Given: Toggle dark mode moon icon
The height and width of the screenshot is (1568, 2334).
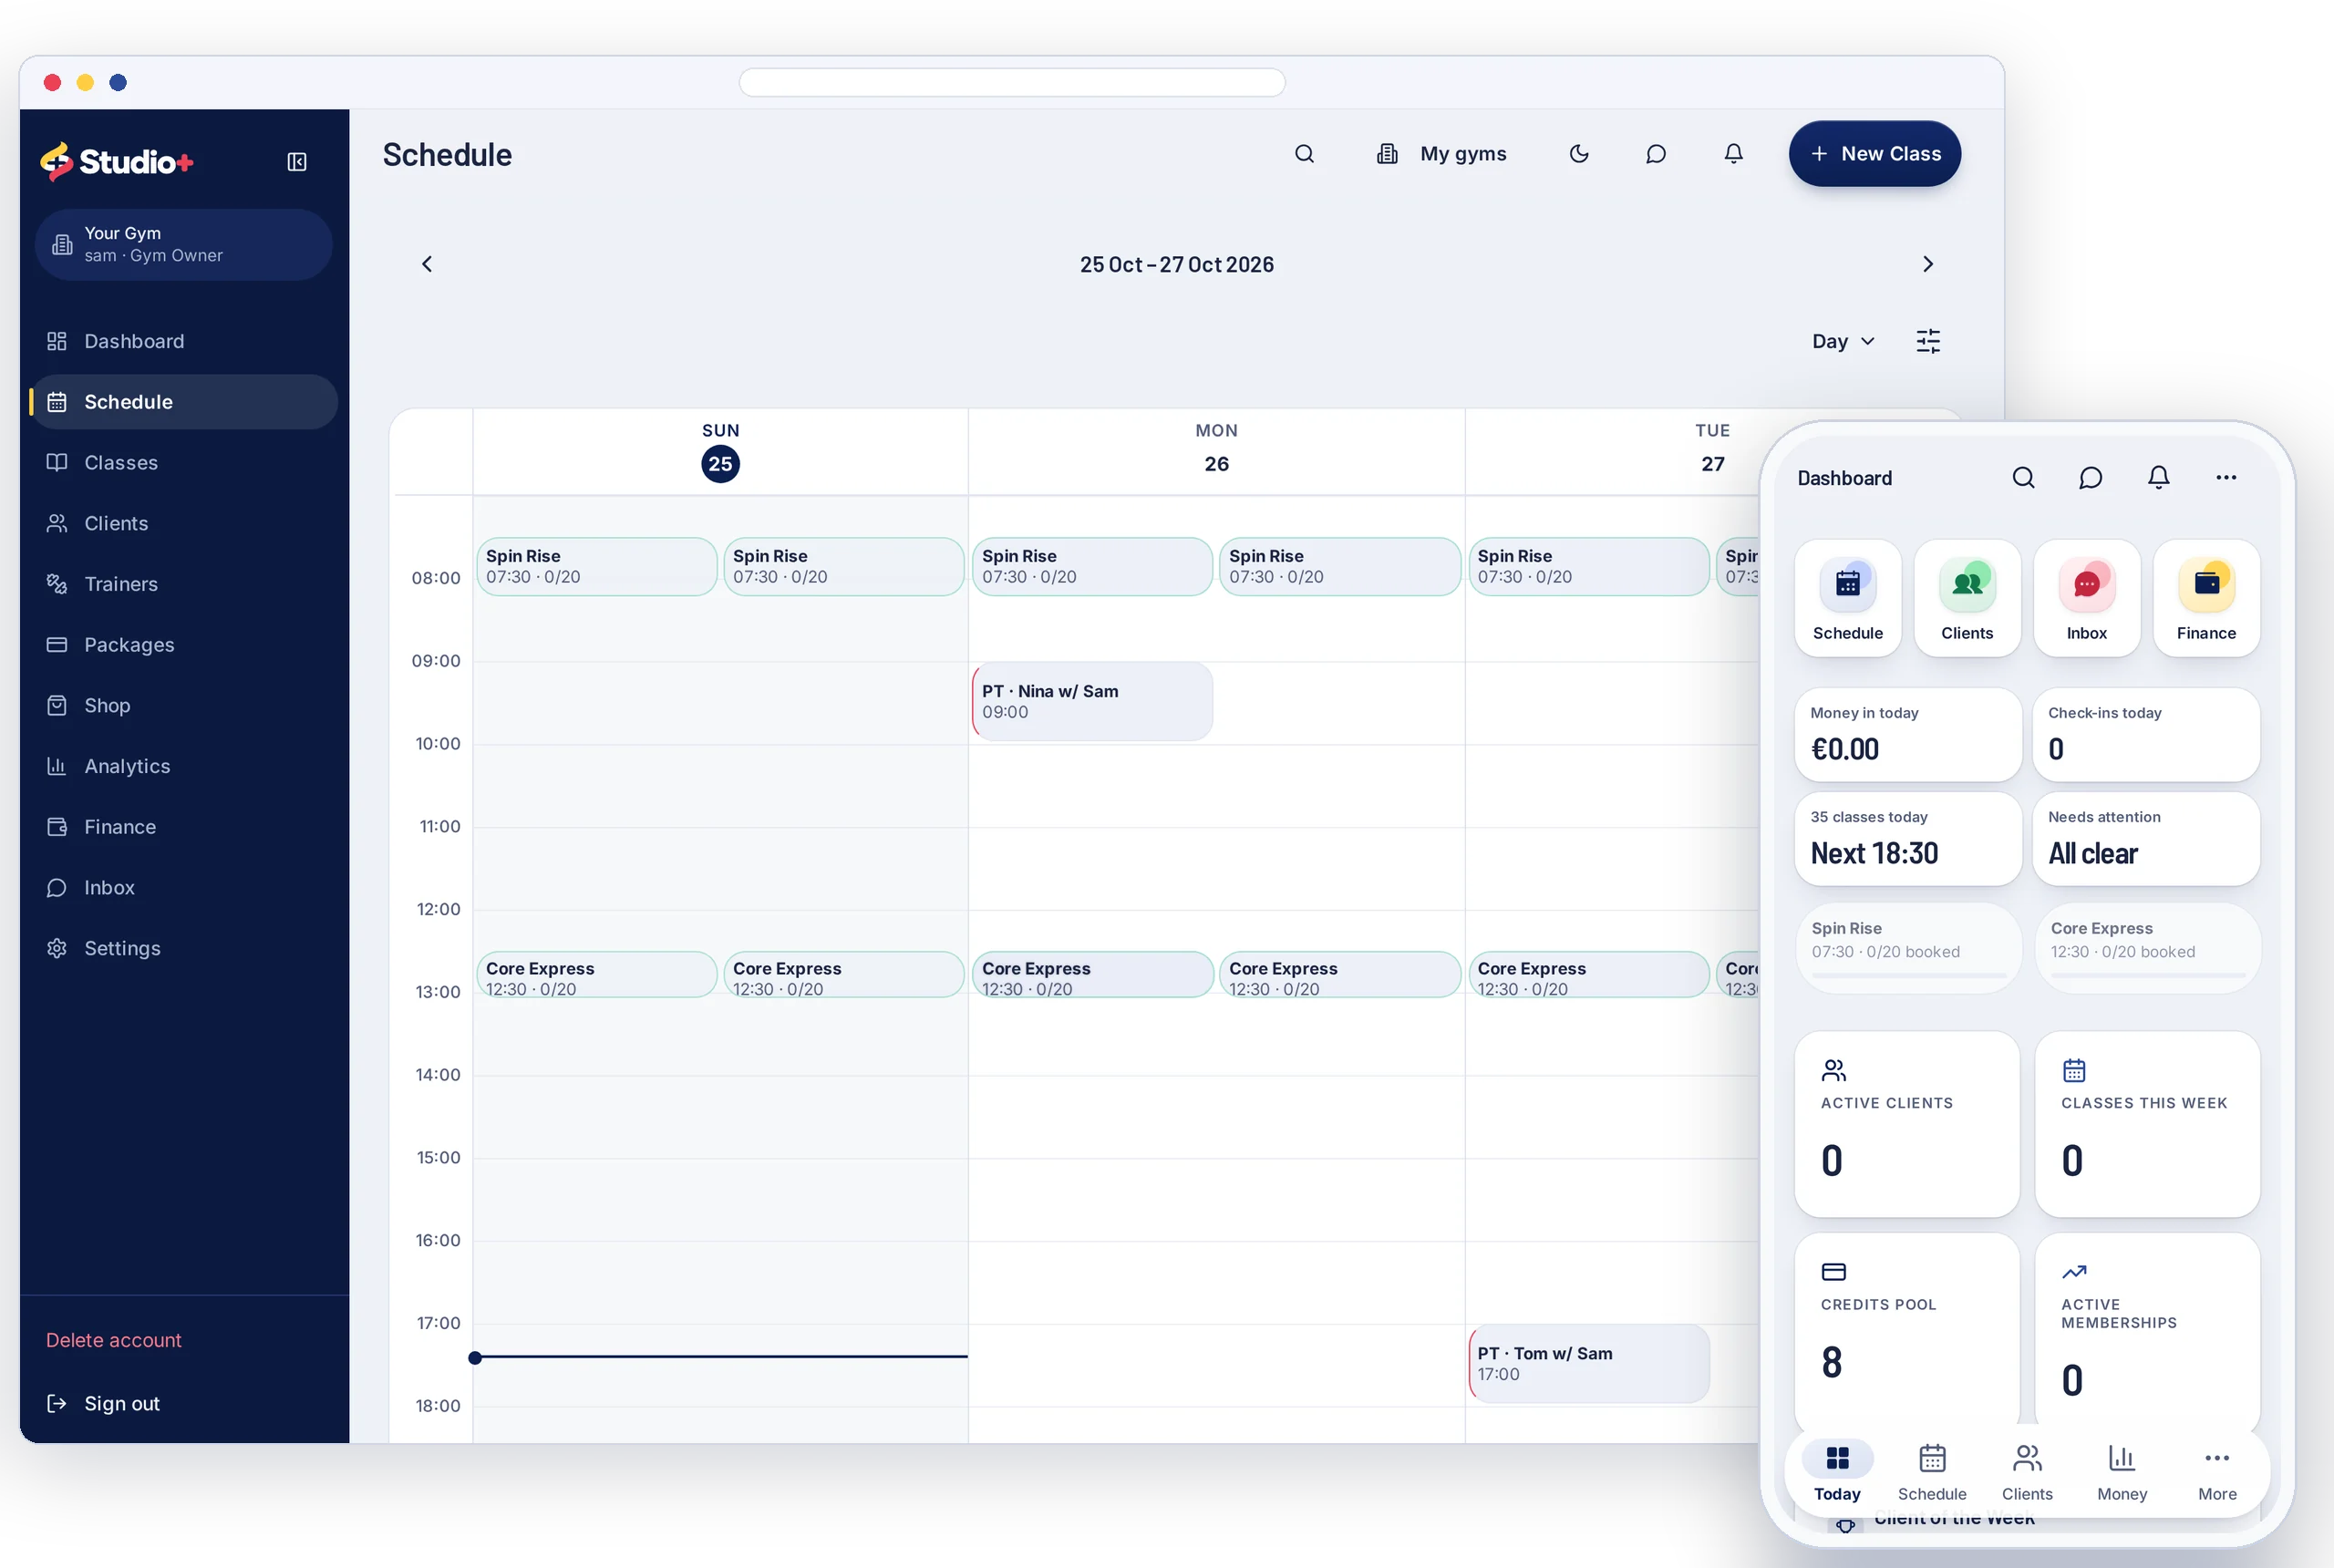Looking at the screenshot, I should pos(1579,154).
